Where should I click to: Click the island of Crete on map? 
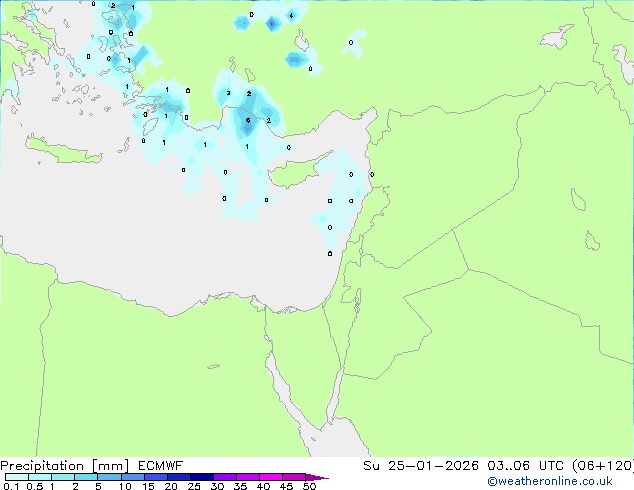(x=63, y=150)
